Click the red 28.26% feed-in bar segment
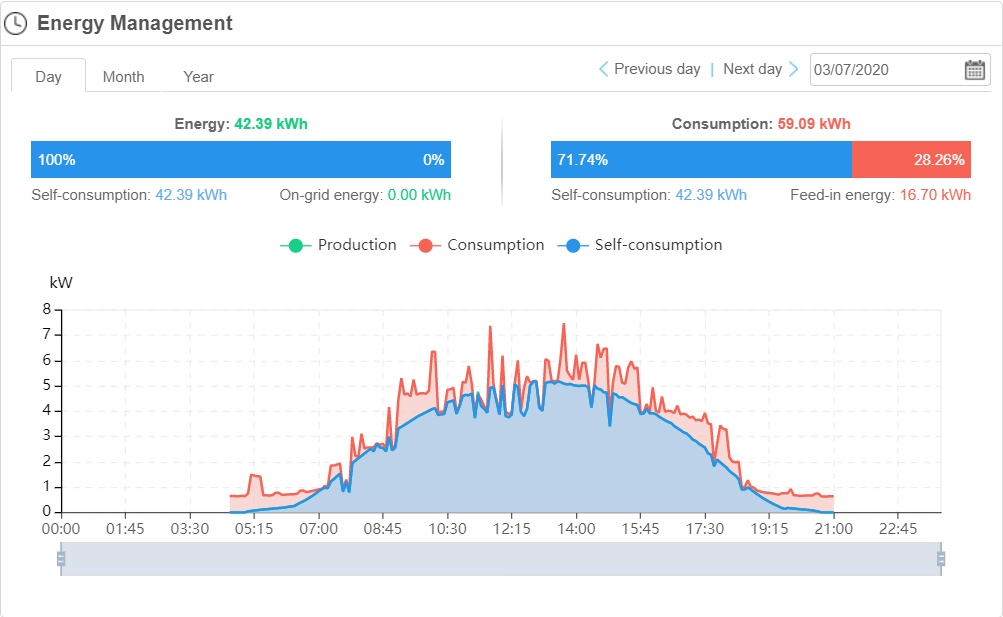This screenshot has width=1003, height=617. coord(910,160)
